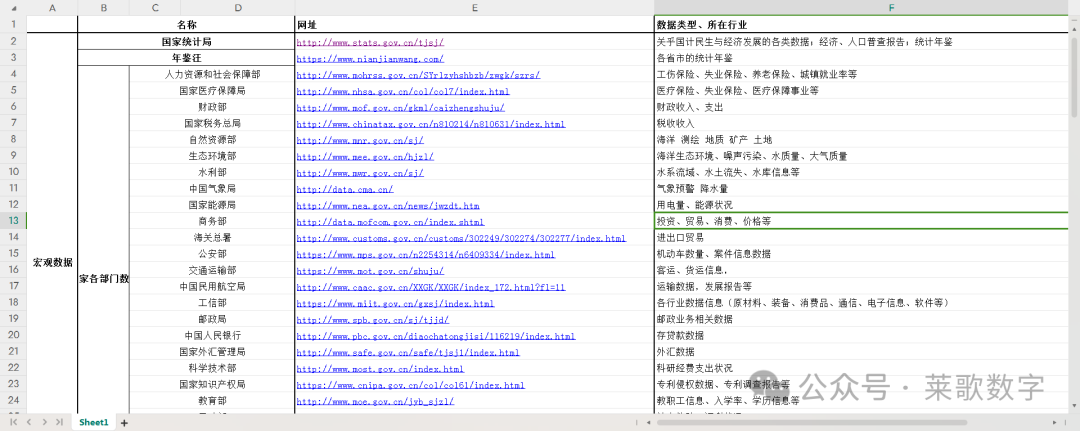Viewport: 1080px width, 431px height.
Task: Select the 商务部 cell
Action: 212,222
